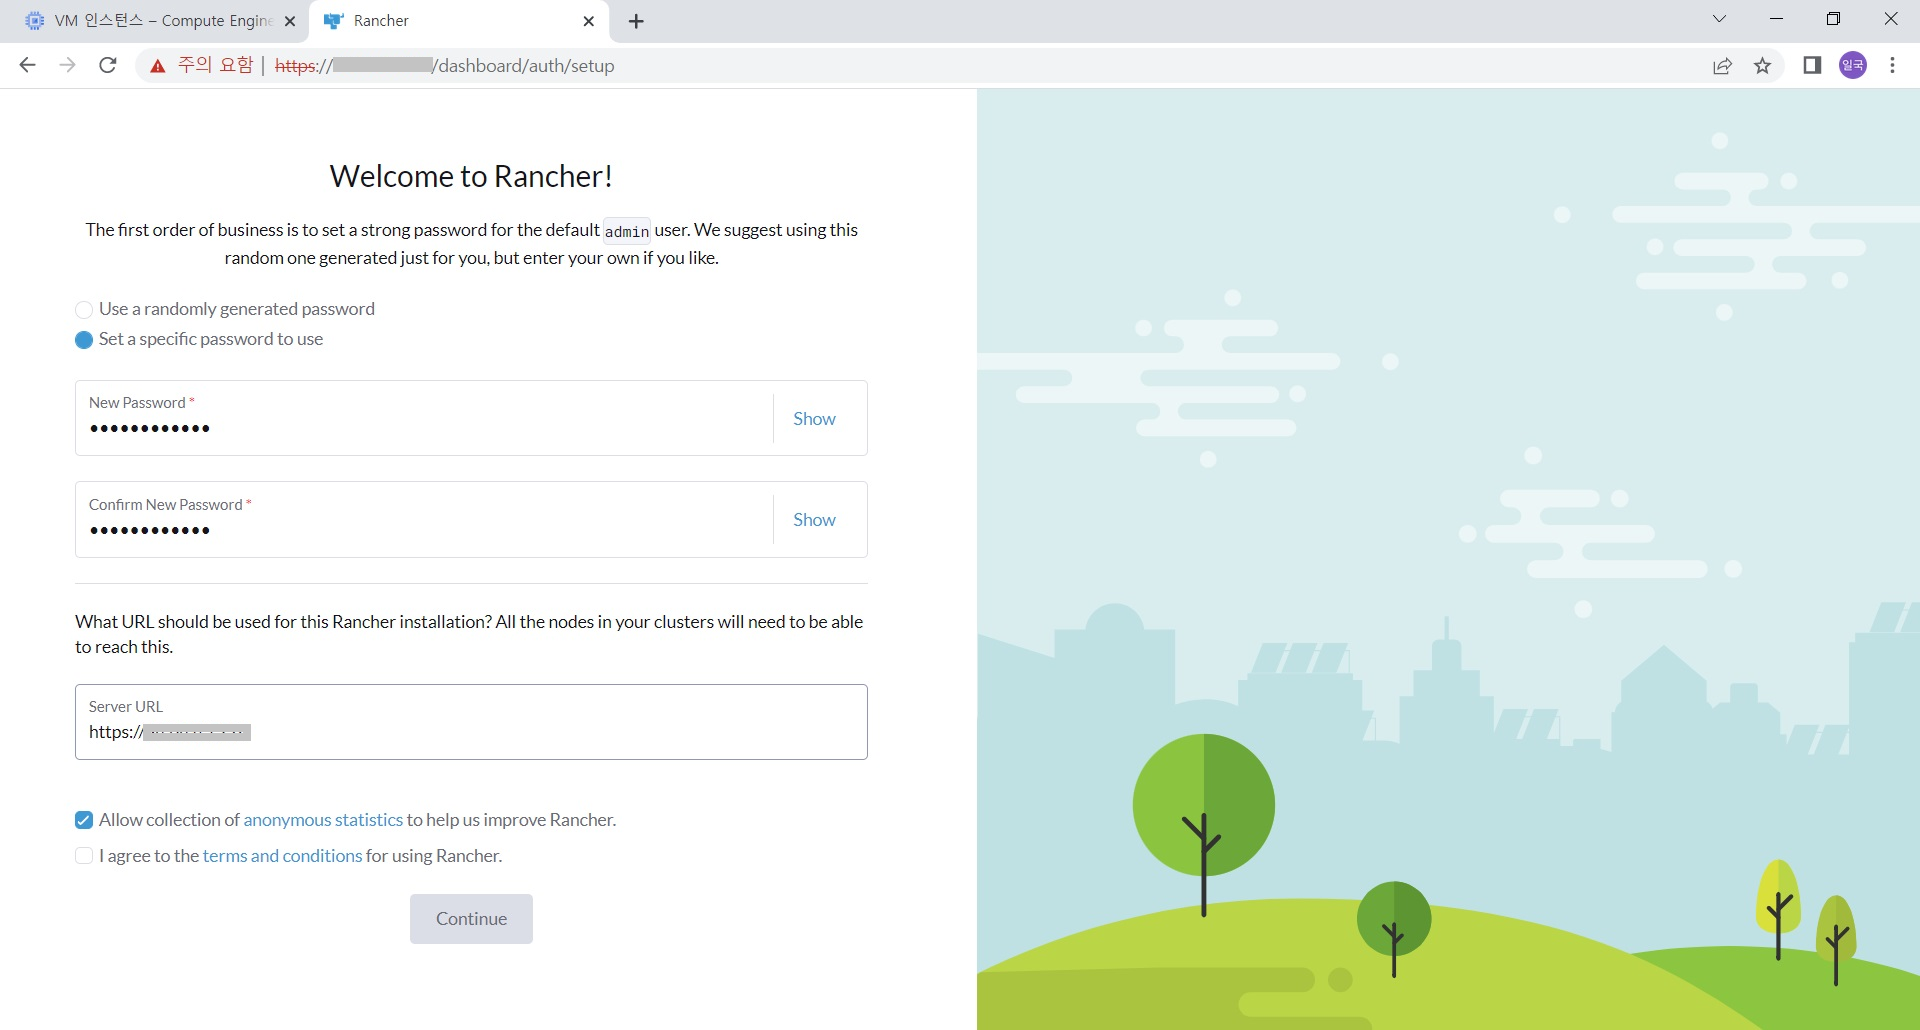Viewport: 1920px width, 1030px height.
Task: Select the Rancher tab
Action: point(460,21)
